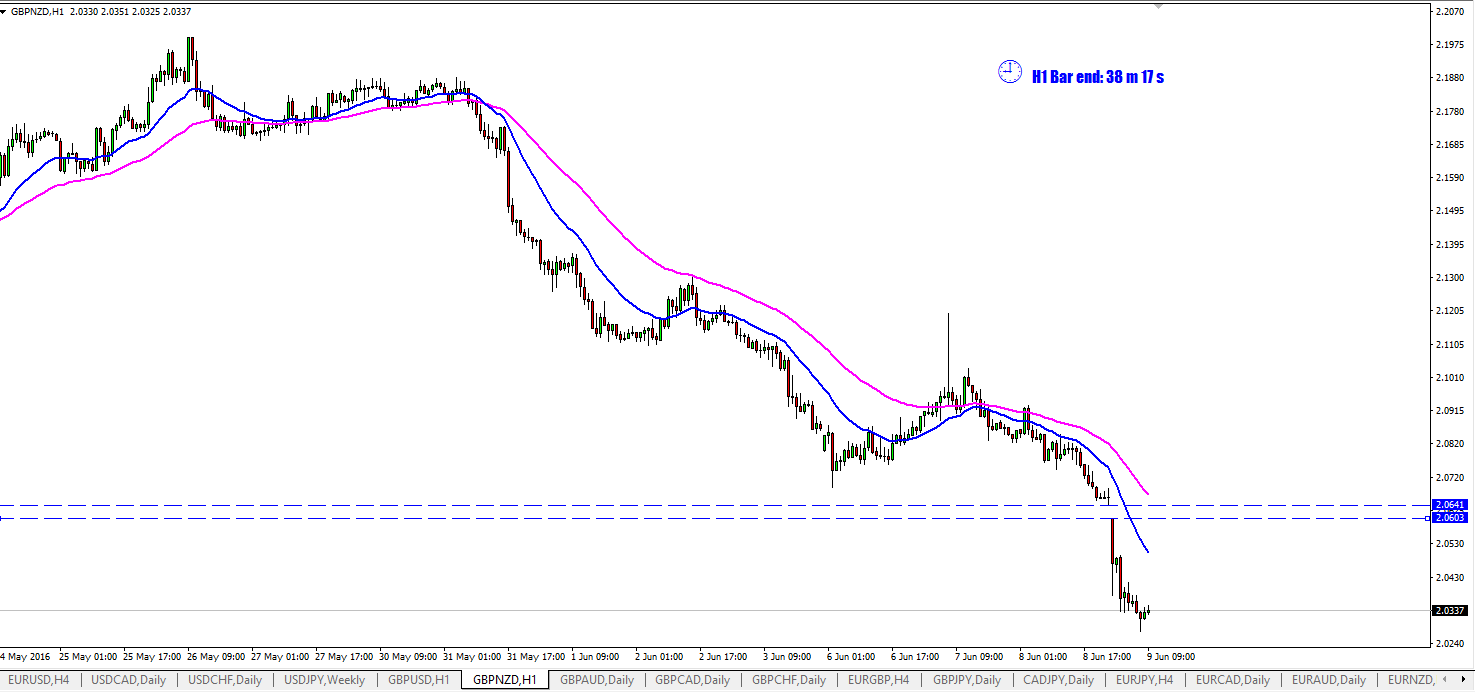The image size is (1475, 692).
Task: Select the GBPCHF,Daily tab
Action: click(789, 680)
